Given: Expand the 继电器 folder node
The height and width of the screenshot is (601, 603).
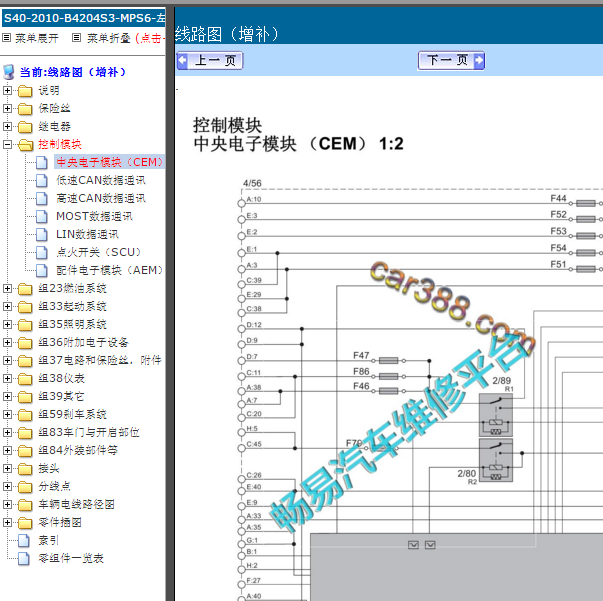Looking at the screenshot, I should (x=7, y=127).
